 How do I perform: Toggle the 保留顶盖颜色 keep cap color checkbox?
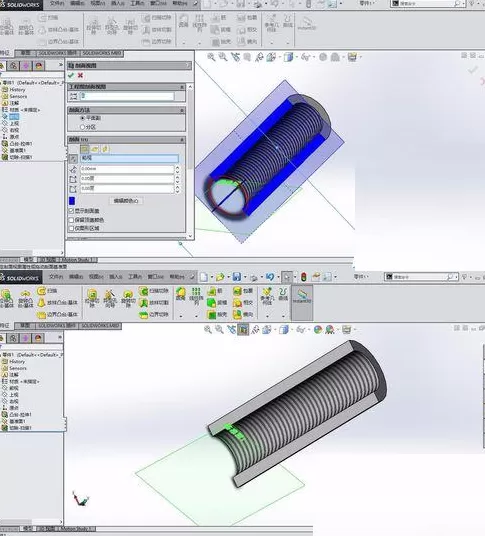click(71, 220)
